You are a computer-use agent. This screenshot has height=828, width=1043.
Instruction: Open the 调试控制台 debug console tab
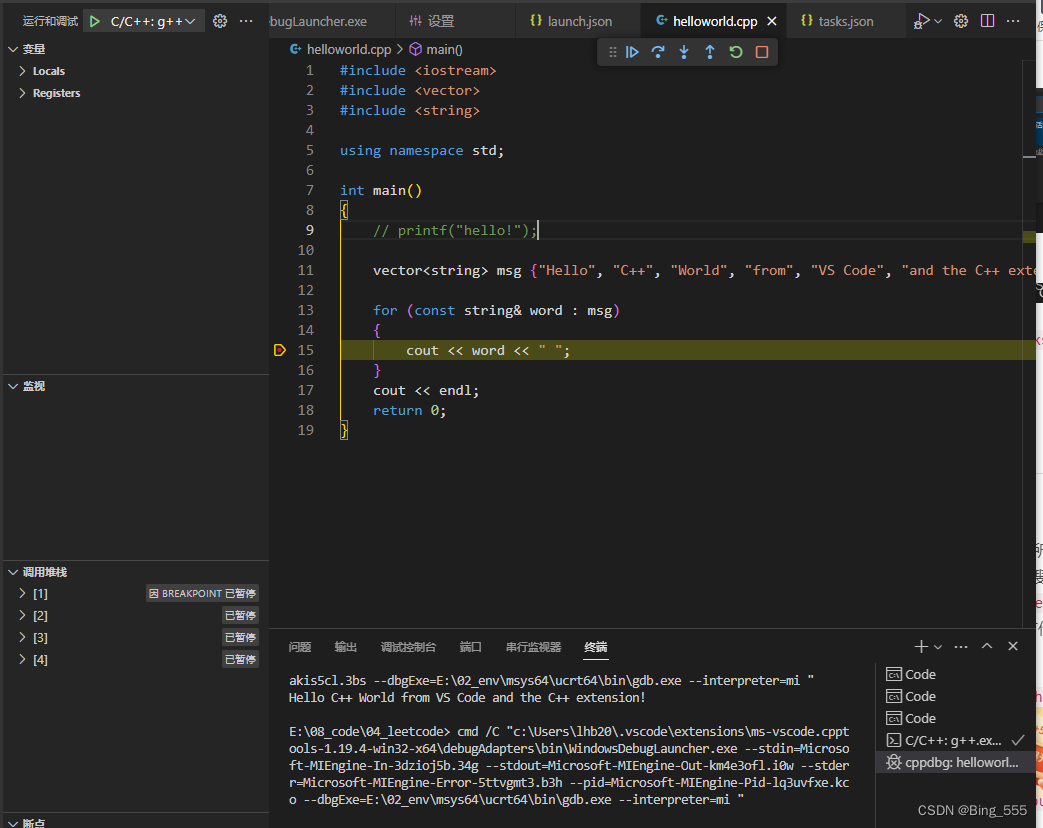pyautogui.click(x=408, y=647)
